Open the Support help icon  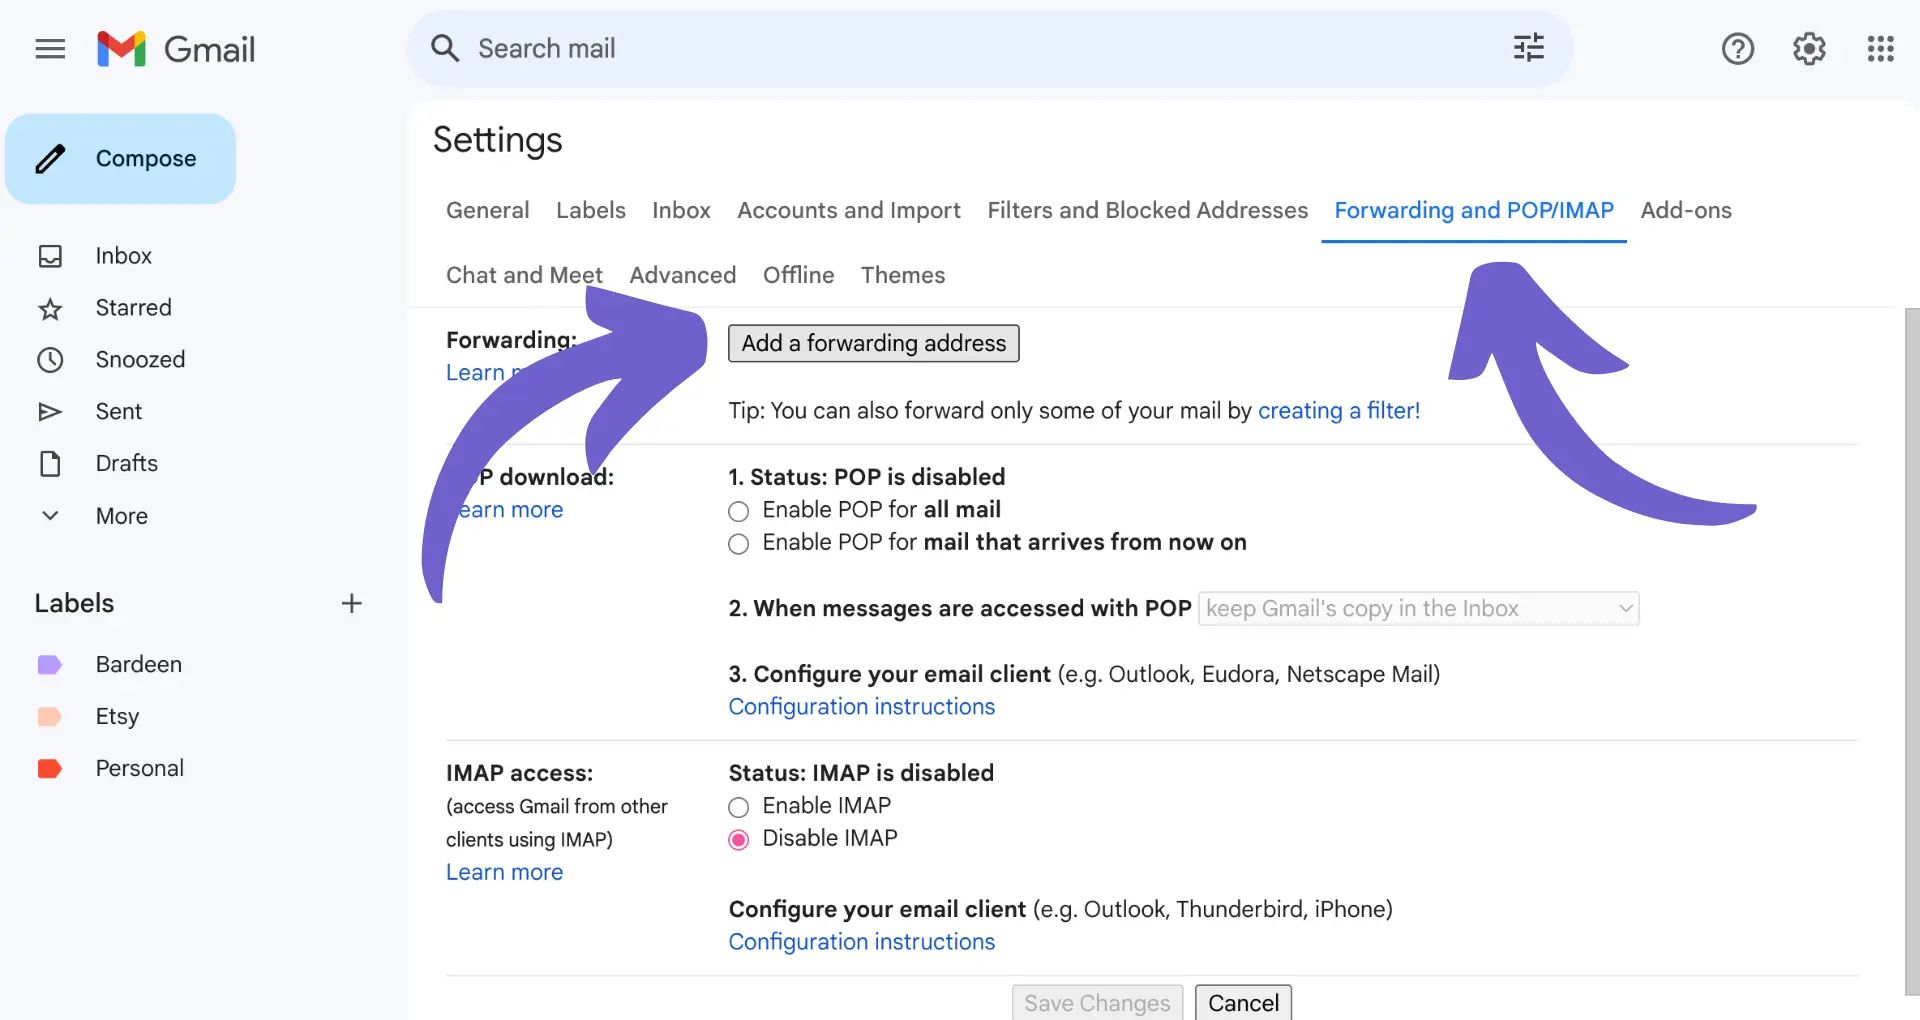pyautogui.click(x=1737, y=48)
